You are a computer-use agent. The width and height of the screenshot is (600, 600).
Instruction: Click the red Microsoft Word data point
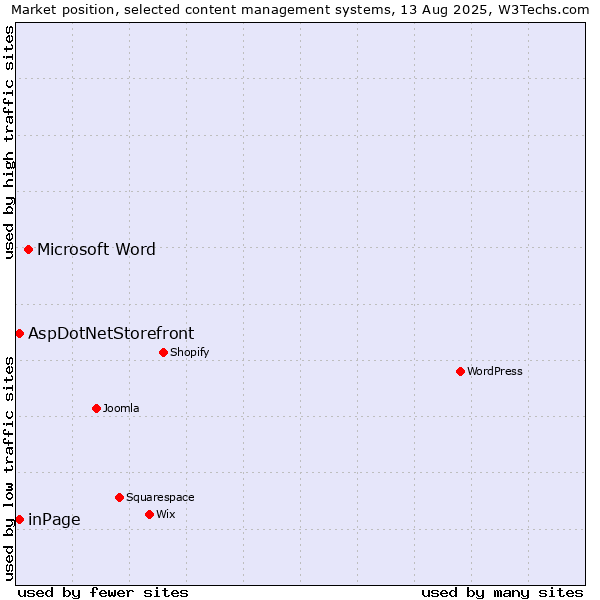[28, 249]
